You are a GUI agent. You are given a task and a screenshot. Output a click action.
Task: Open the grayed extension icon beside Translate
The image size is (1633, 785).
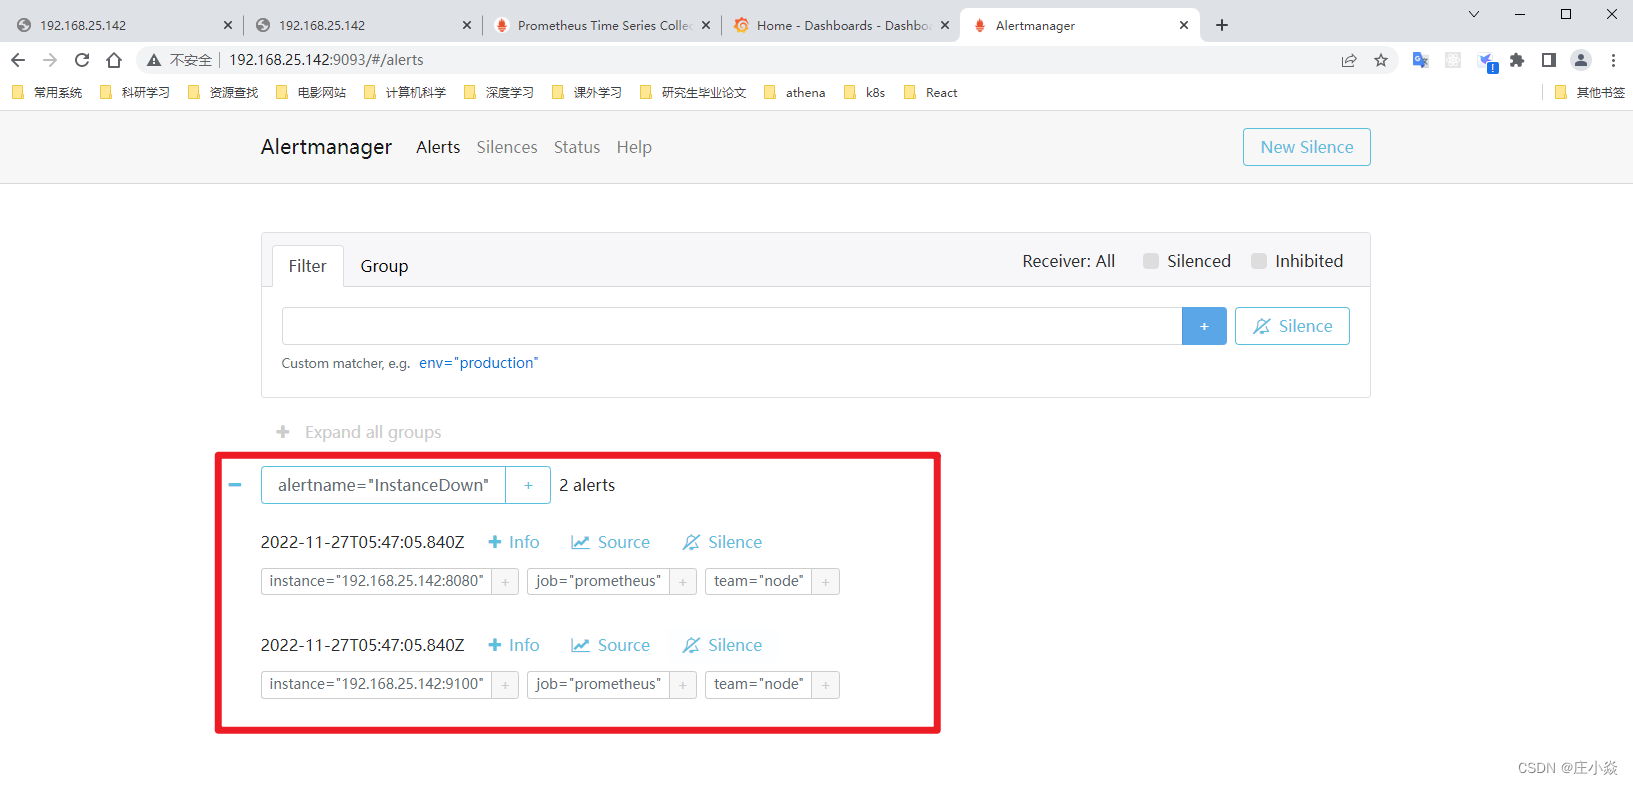[1453, 60]
